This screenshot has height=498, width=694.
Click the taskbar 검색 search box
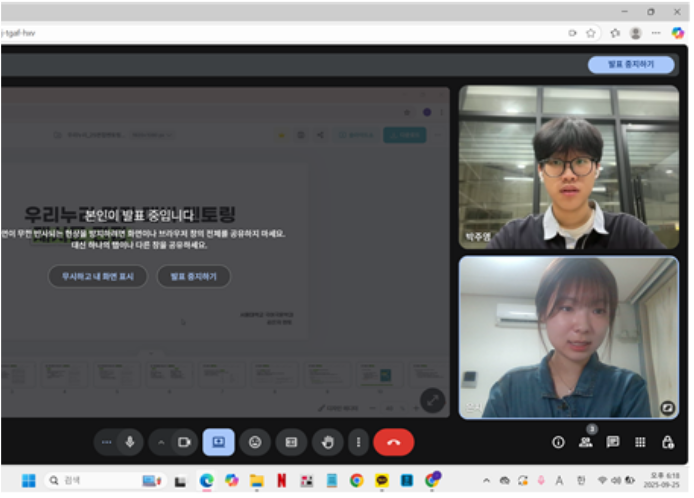coord(105,480)
